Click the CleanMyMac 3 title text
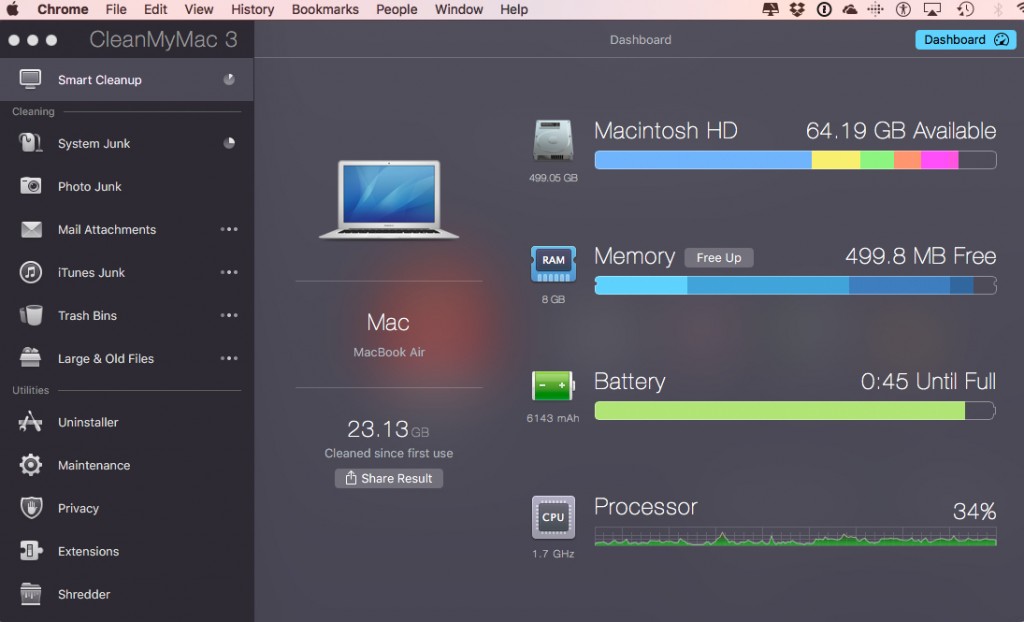The image size is (1024, 622). pos(163,40)
